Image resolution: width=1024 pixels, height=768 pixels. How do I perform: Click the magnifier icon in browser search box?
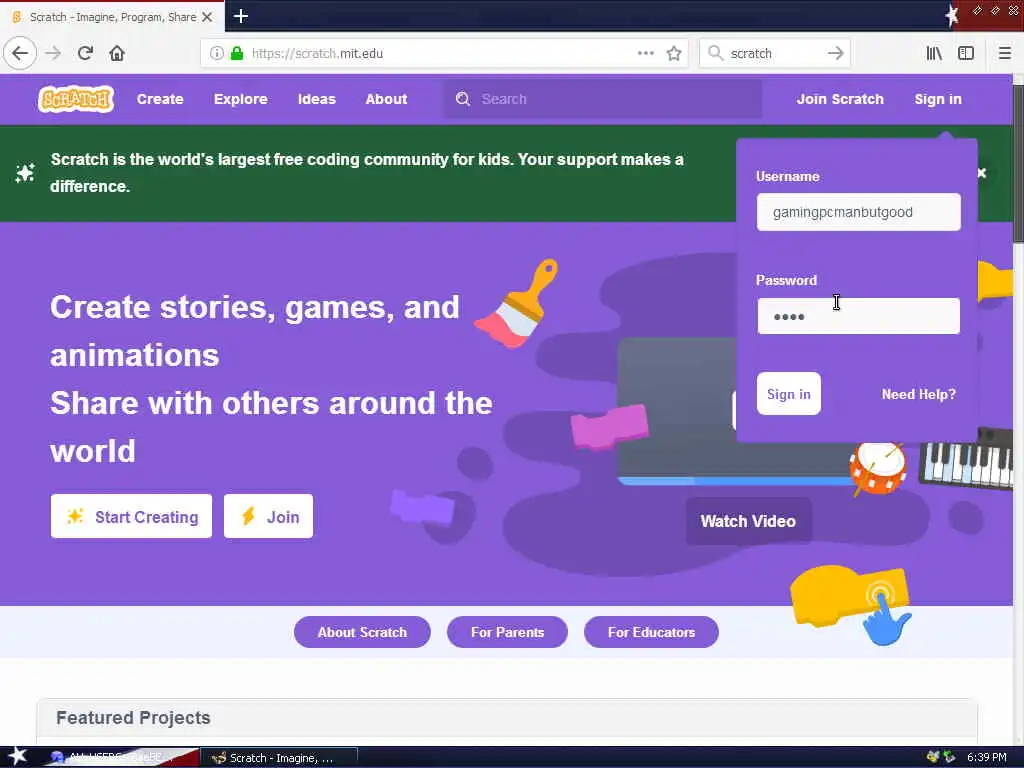pyautogui.click(x=715, y=53)
